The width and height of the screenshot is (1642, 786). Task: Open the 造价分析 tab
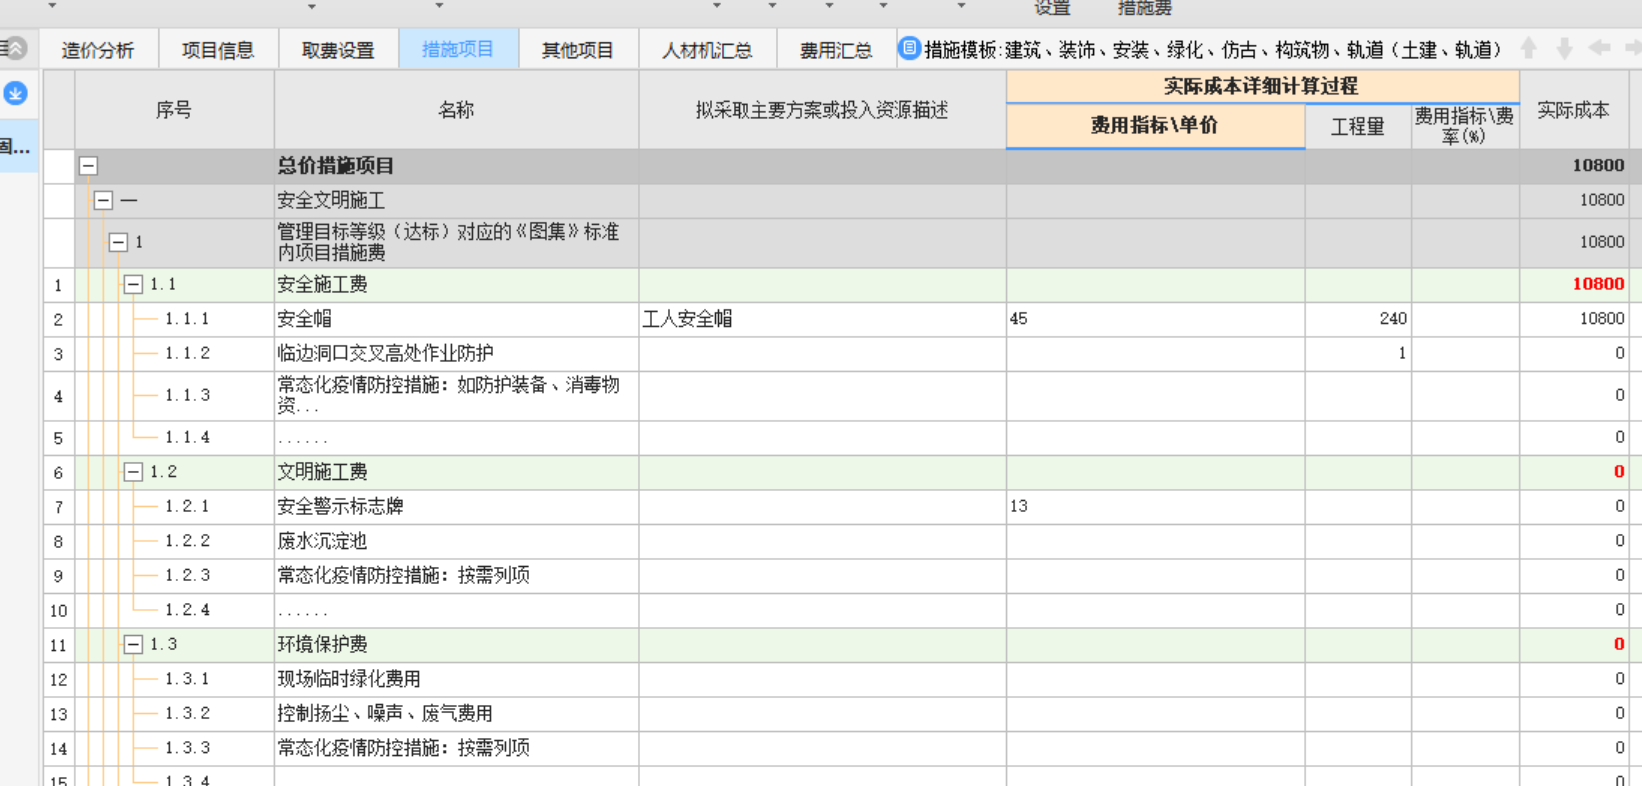point(98,50)
